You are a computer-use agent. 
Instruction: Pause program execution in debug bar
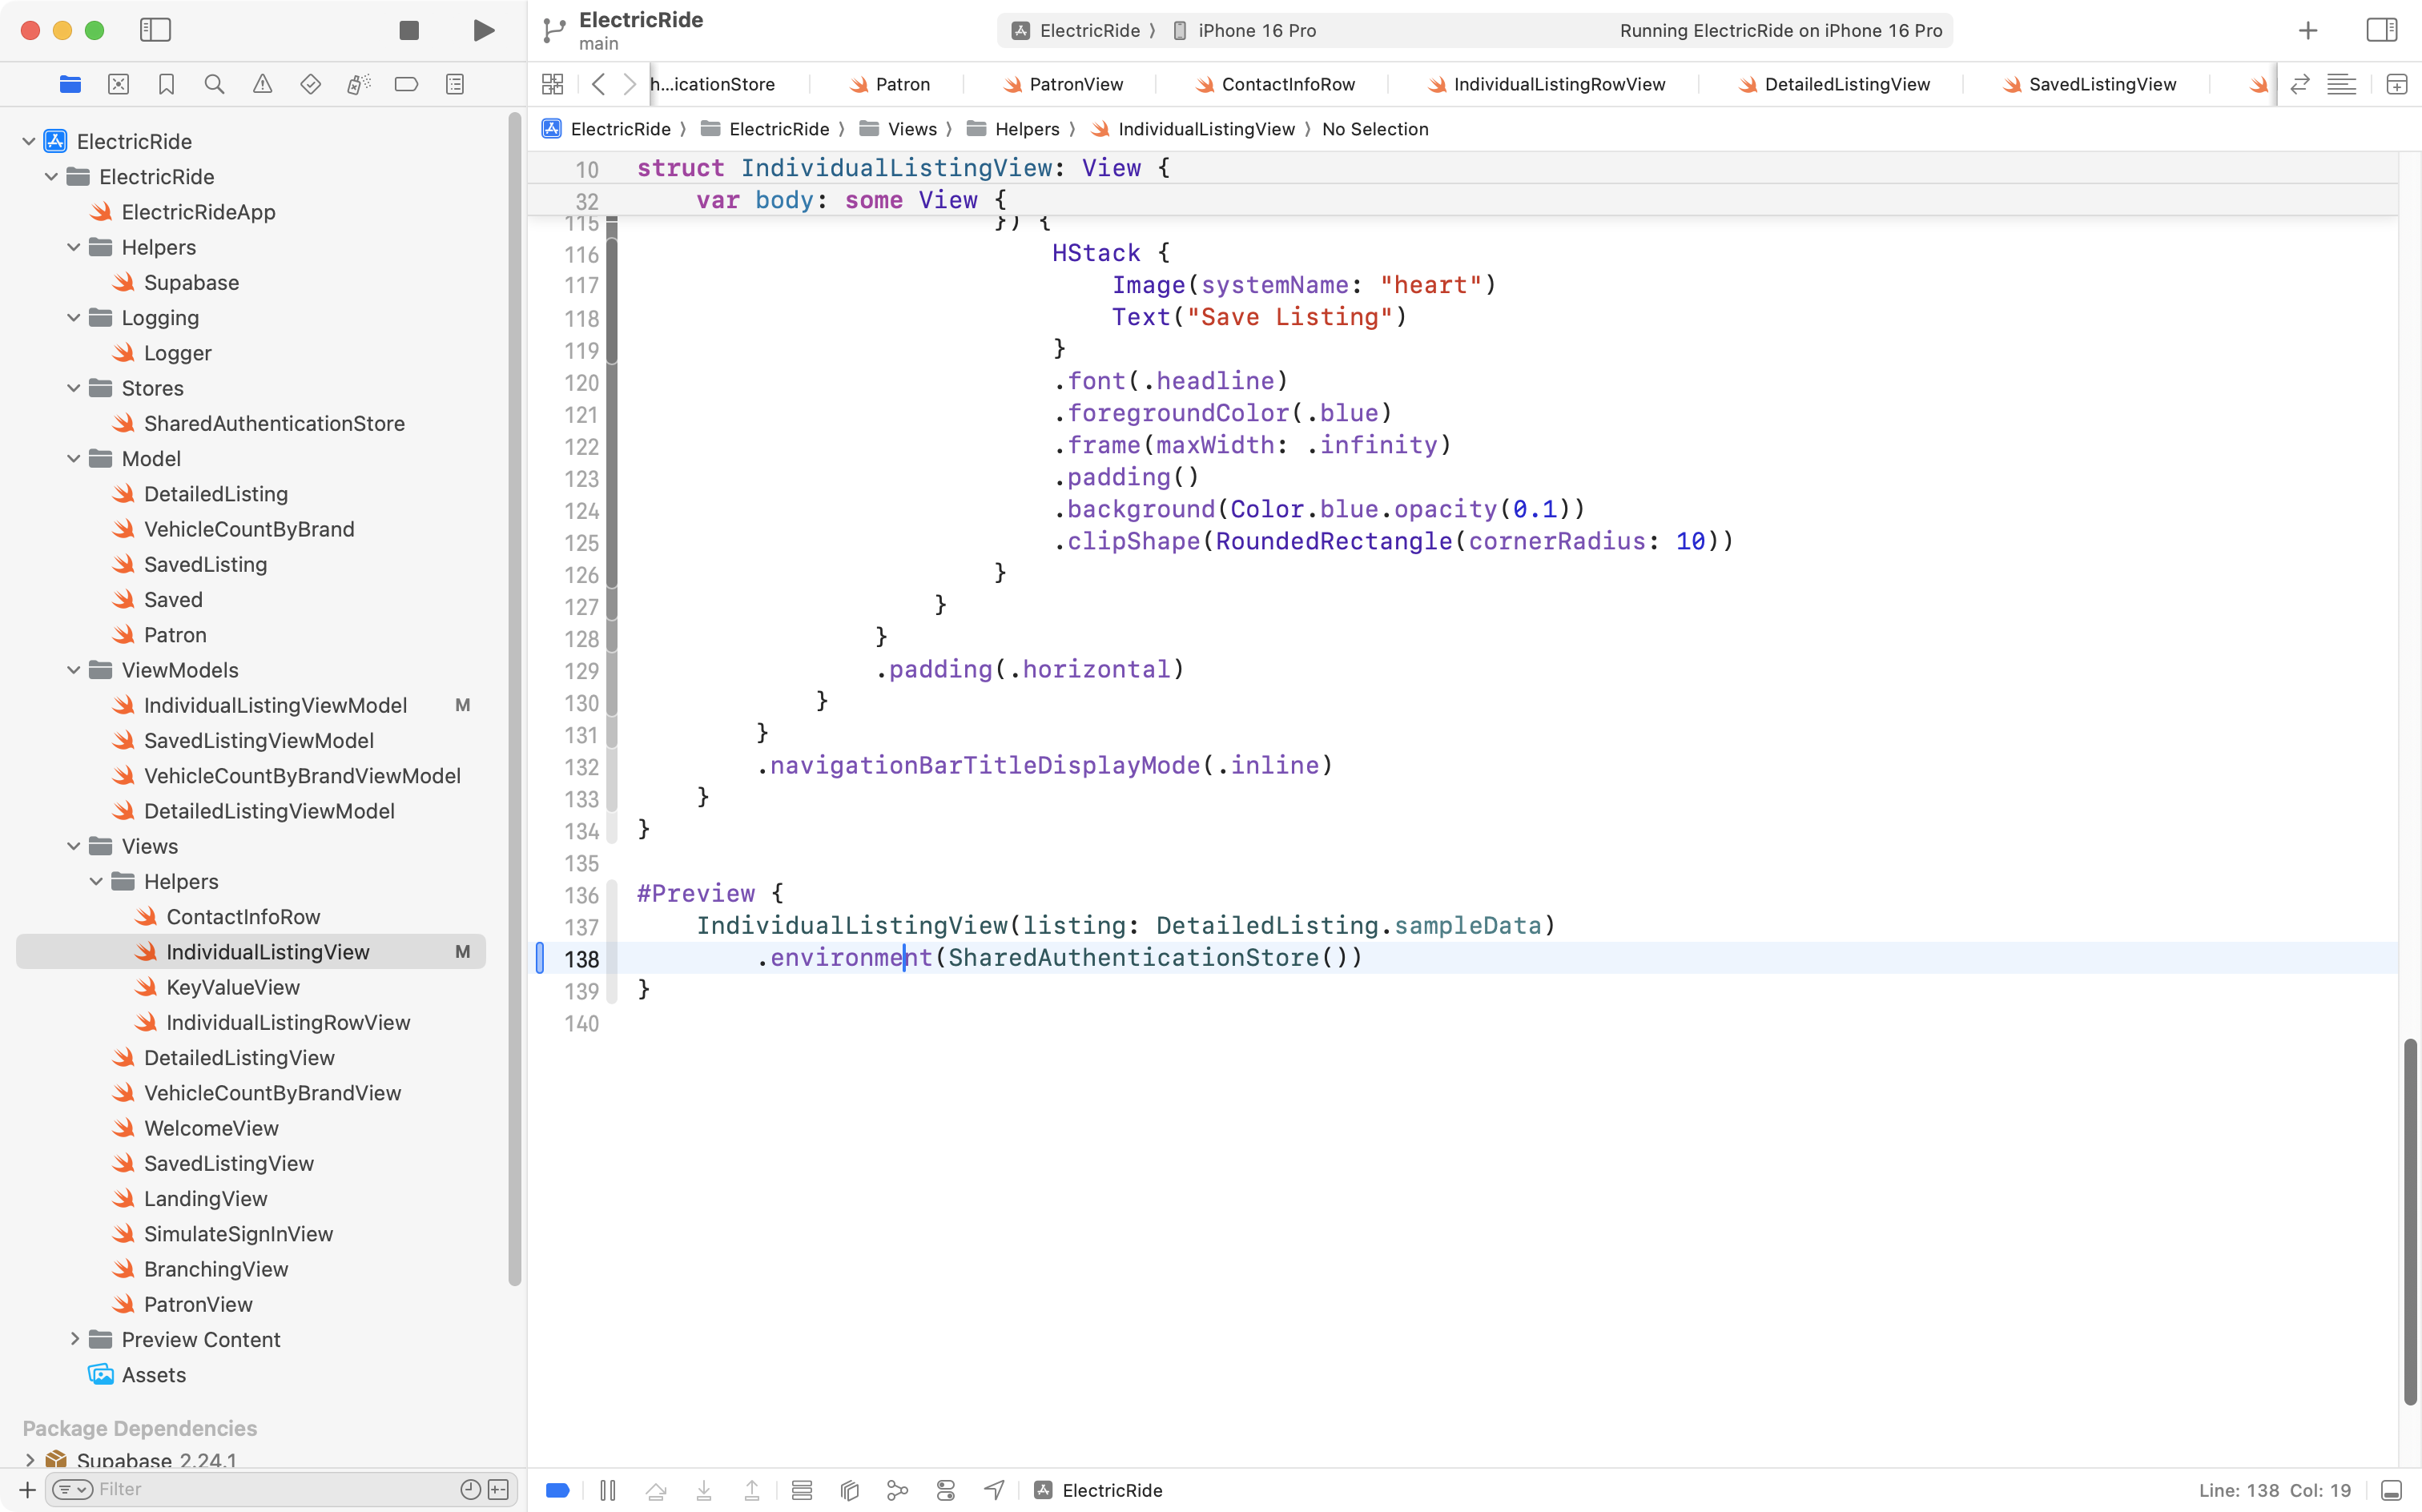607,1490
